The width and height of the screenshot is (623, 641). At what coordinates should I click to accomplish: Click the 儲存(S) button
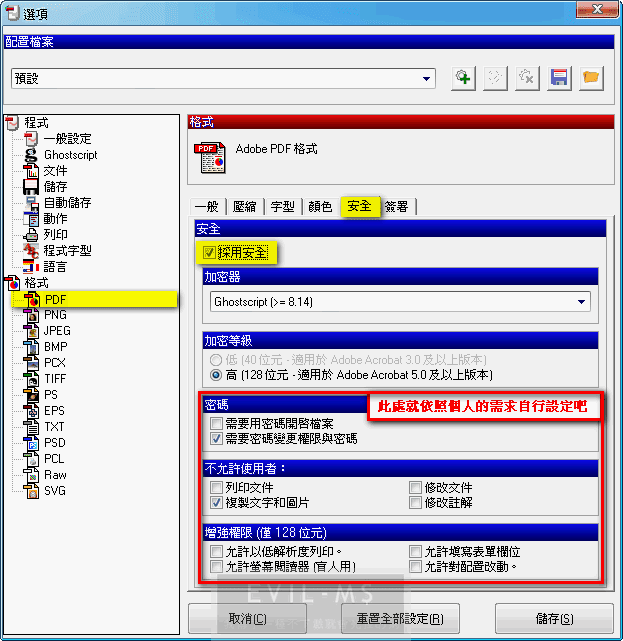(554, 619)
